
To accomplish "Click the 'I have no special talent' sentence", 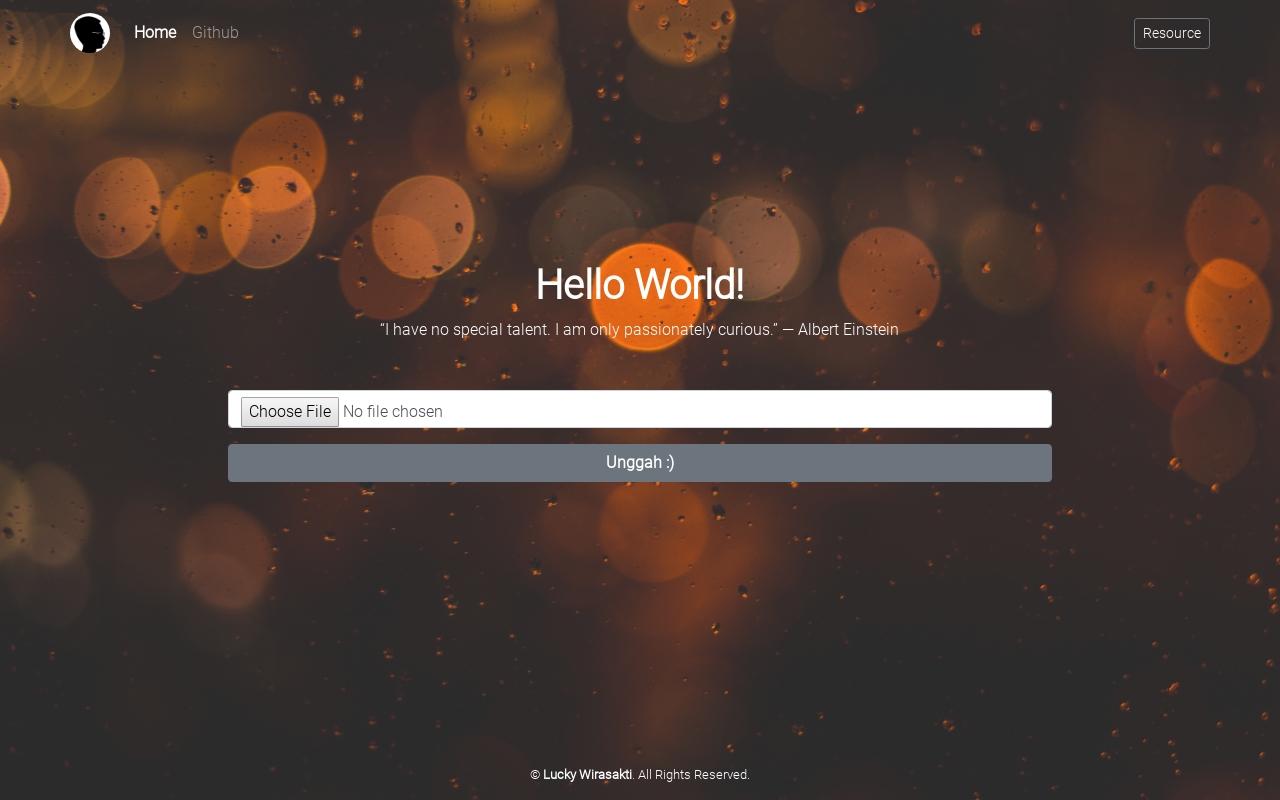I will click(x=466, y=329).
